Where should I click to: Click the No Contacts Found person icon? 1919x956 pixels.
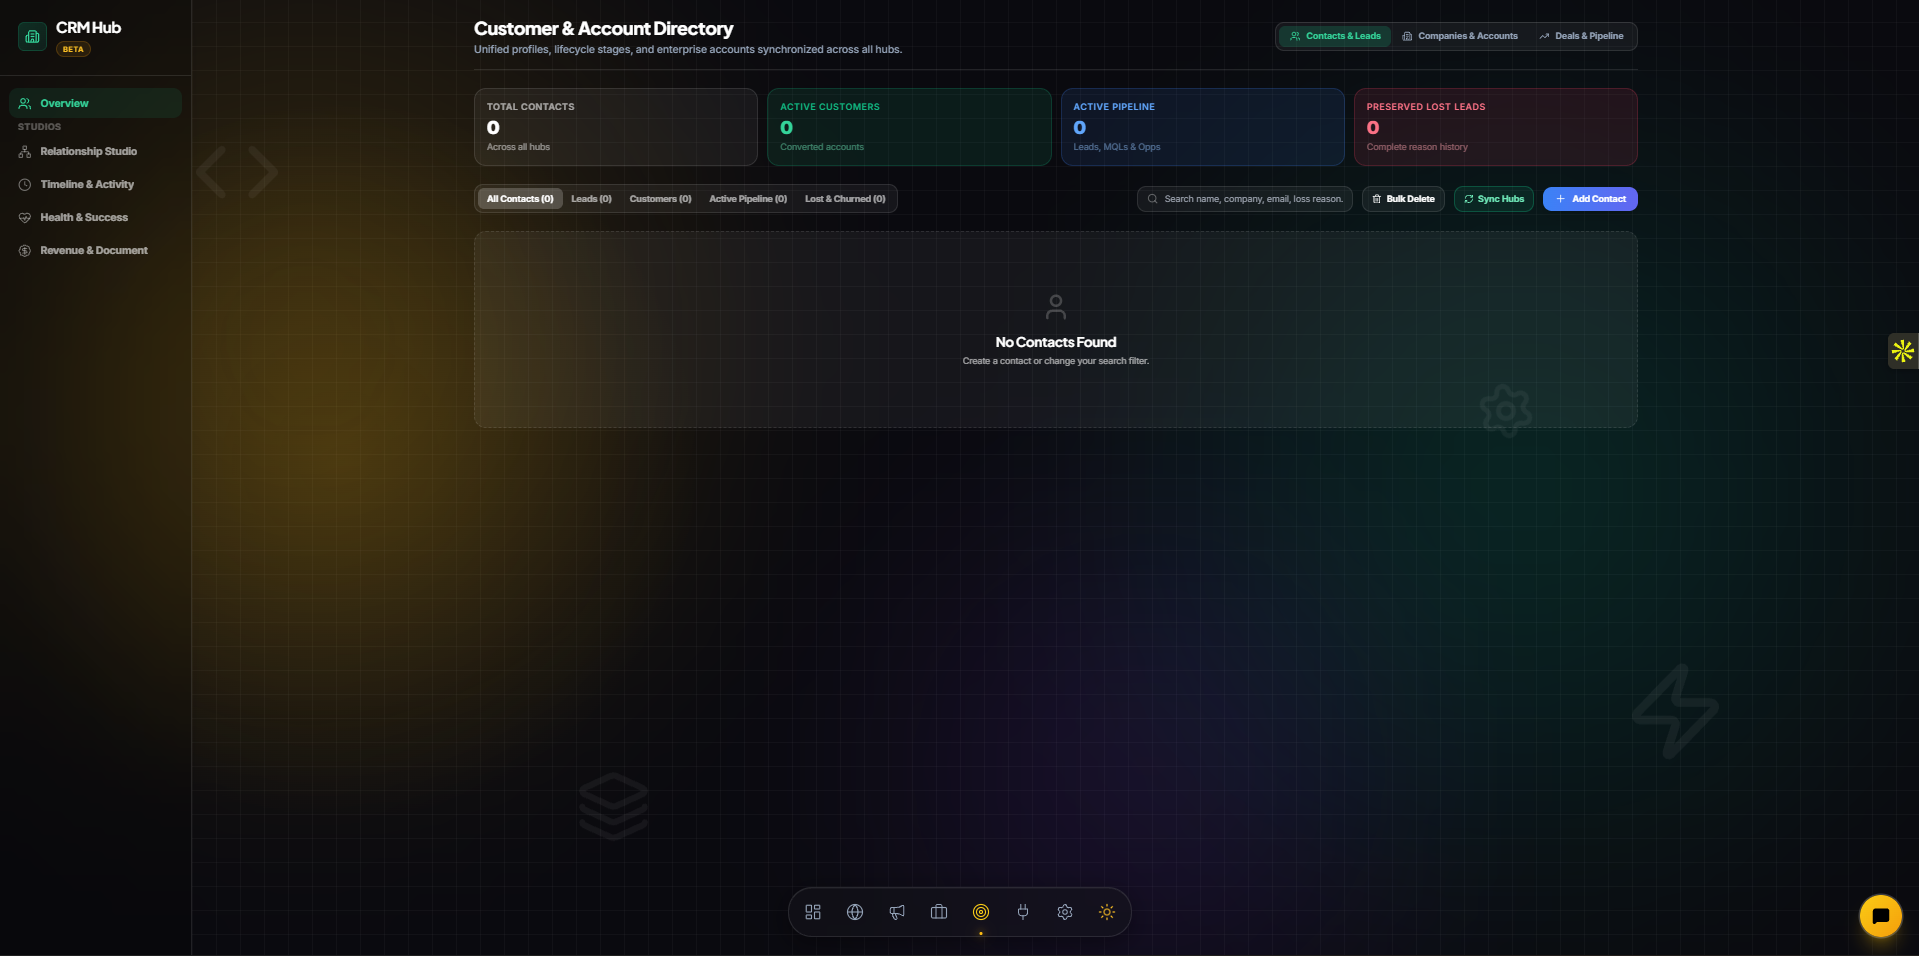[1056, 306]
